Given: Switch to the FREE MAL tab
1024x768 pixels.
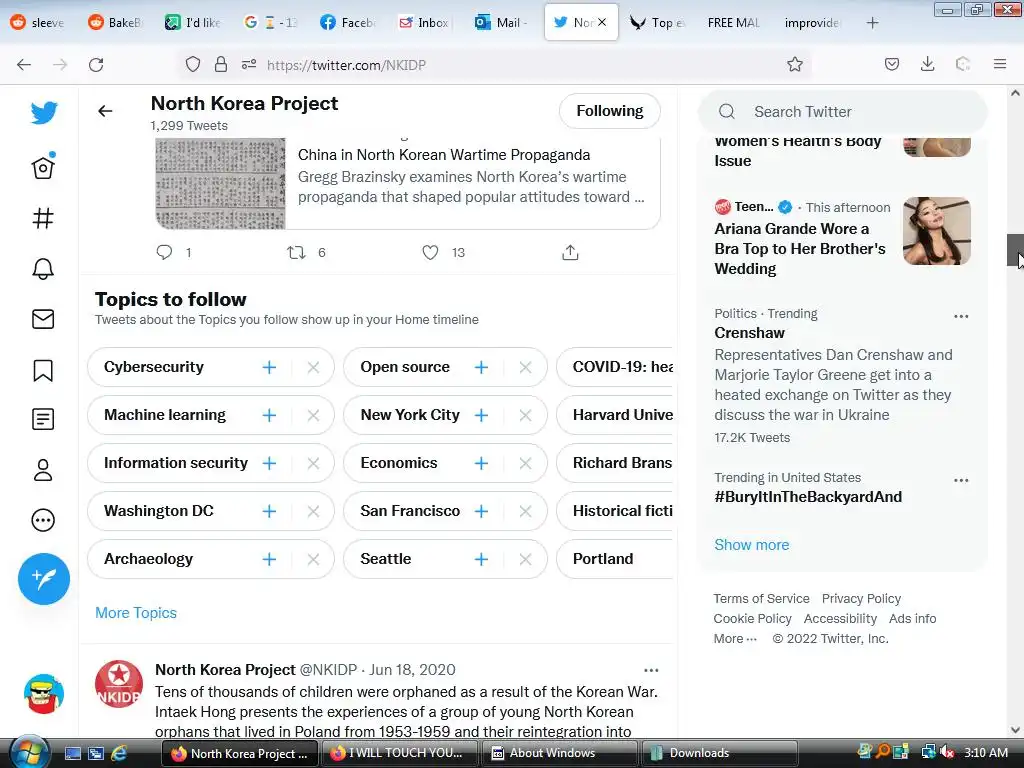Looking at the screenshot, I should click(x=733, y=23).
